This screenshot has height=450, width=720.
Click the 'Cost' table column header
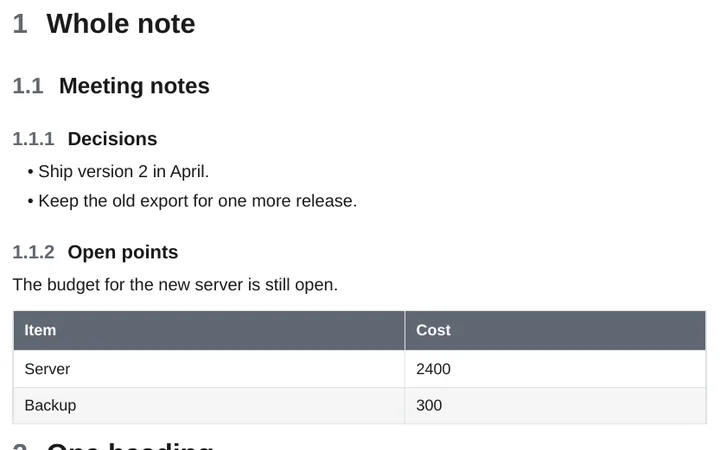coord(555,330)
